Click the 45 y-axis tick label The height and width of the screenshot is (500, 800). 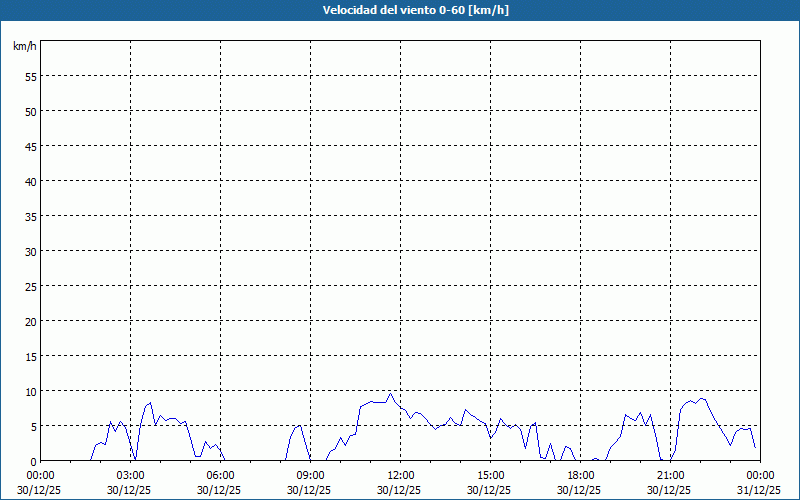[30, 146]
